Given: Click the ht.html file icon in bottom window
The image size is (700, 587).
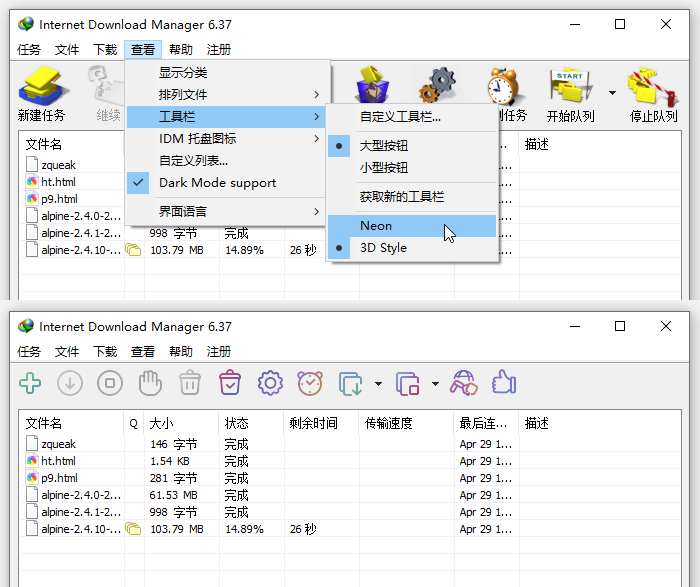Looking at the screenshot, I should tap(32, 461).
